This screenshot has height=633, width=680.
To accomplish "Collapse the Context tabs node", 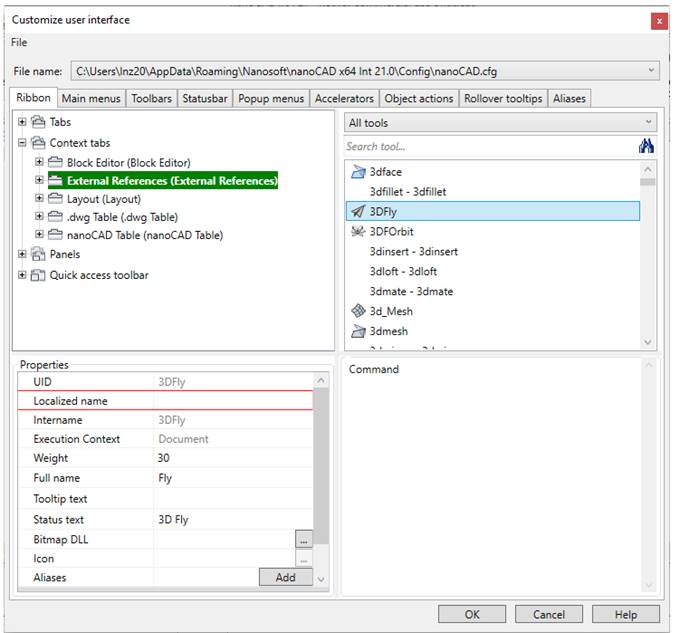I will pos(23,143).
